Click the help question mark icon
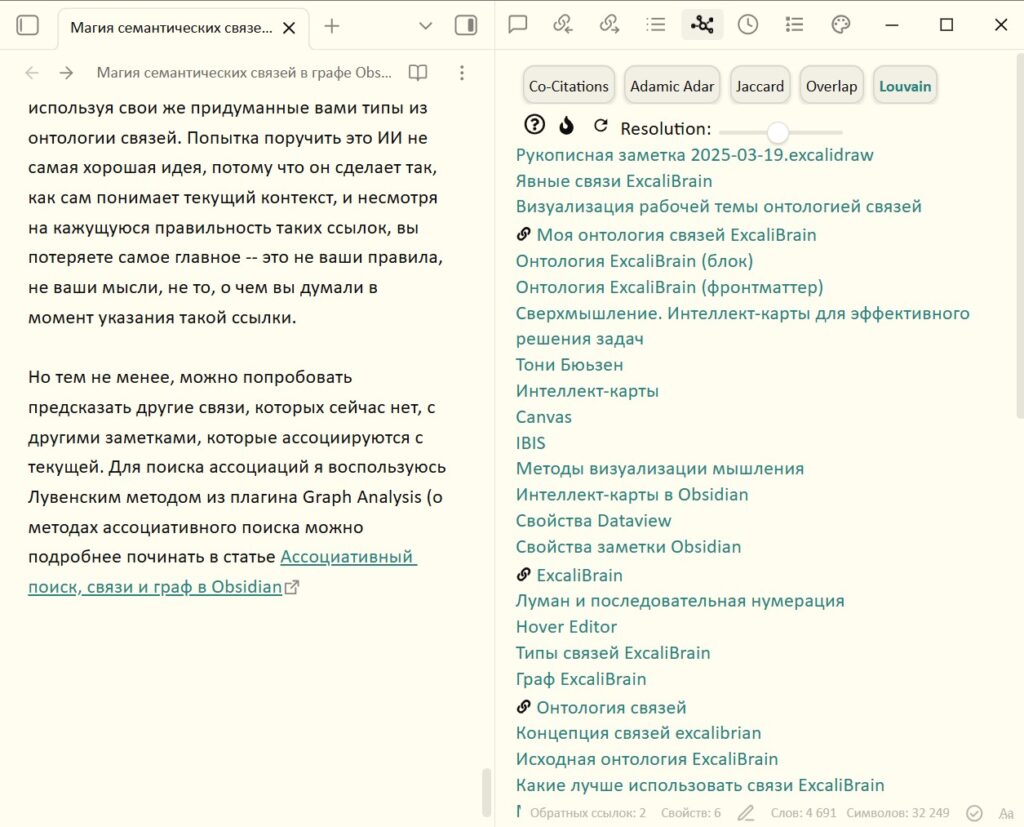 [x=535, y=125]
